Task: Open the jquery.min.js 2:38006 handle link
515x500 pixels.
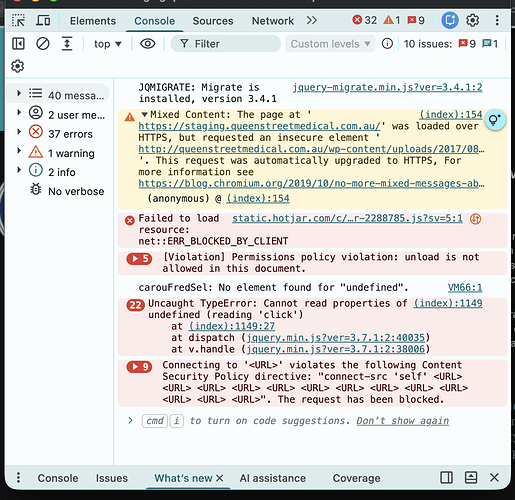Action: [336, 349]
